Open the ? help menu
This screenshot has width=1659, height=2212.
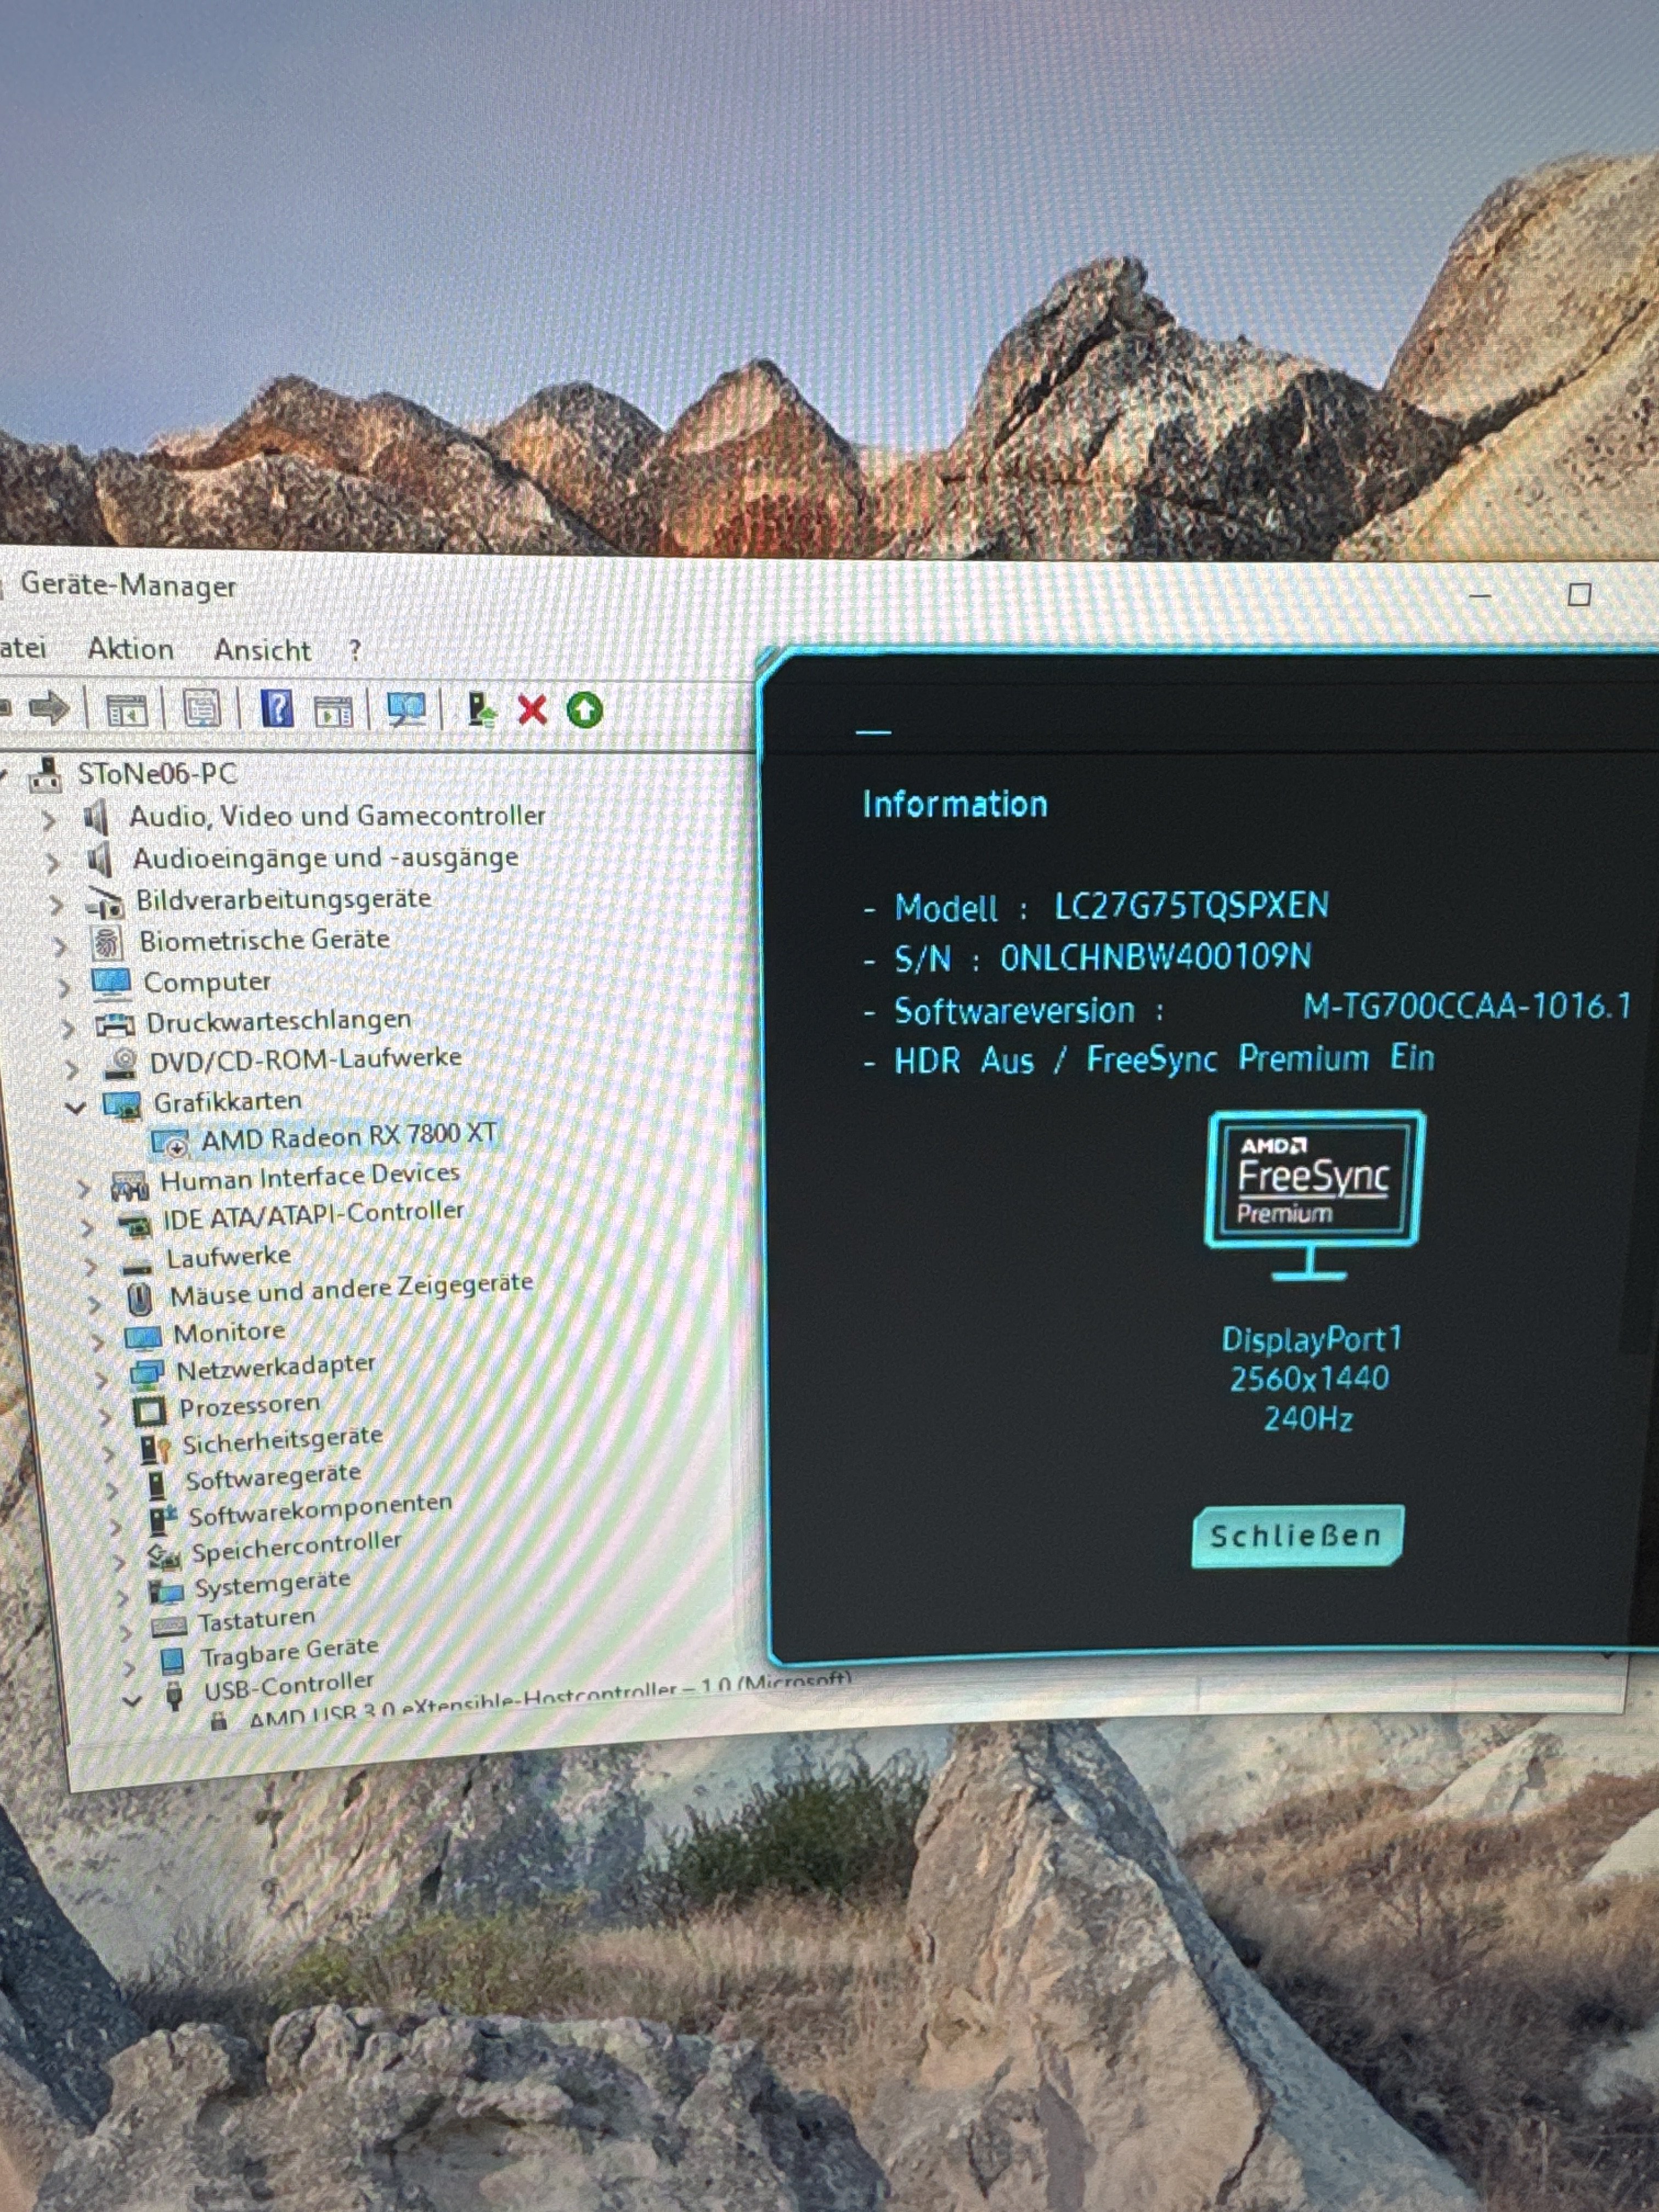click(x=355, y=650)
